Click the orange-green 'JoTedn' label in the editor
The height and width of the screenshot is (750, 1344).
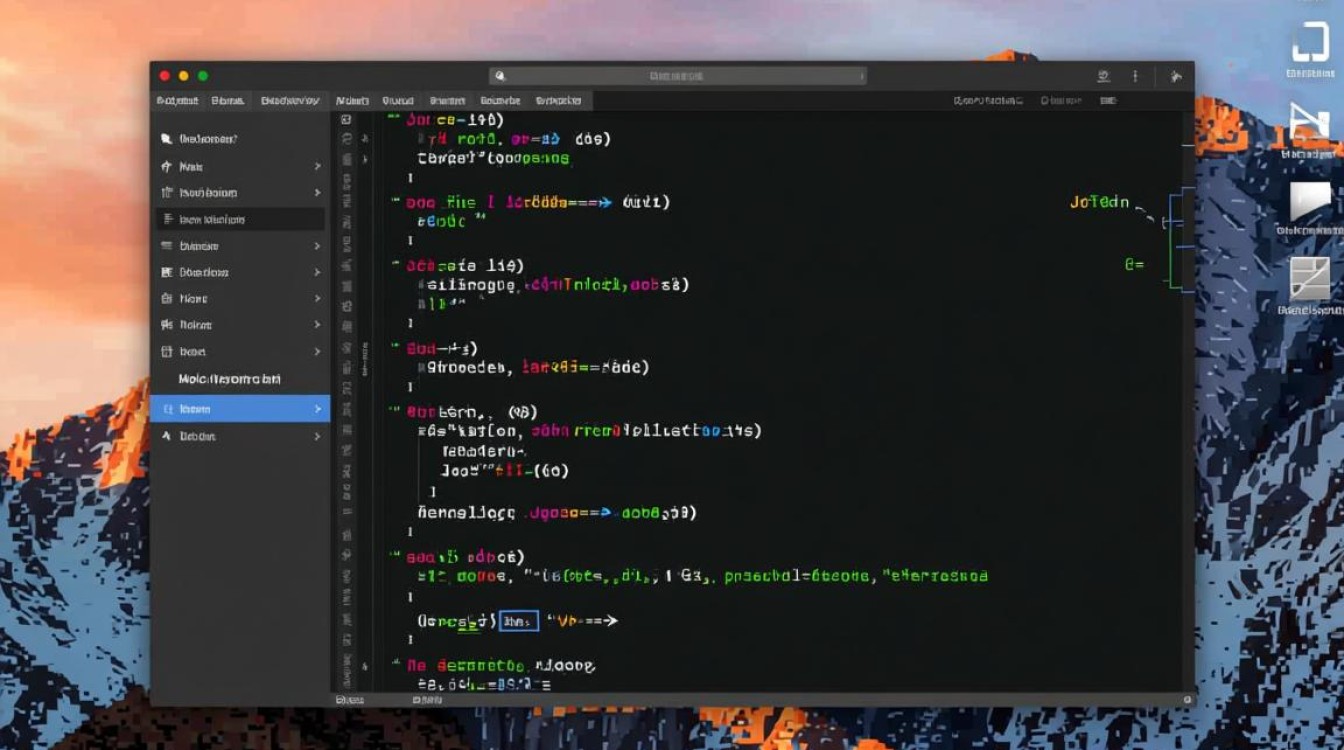(1099, 202)
